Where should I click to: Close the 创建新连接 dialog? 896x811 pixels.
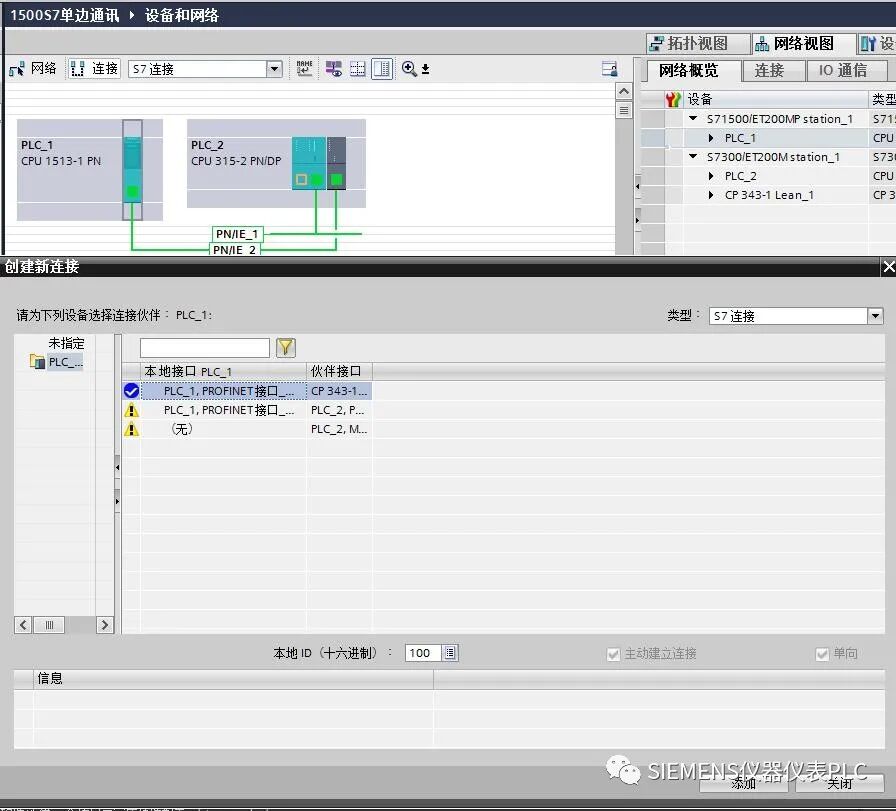[x=888, y=267]
